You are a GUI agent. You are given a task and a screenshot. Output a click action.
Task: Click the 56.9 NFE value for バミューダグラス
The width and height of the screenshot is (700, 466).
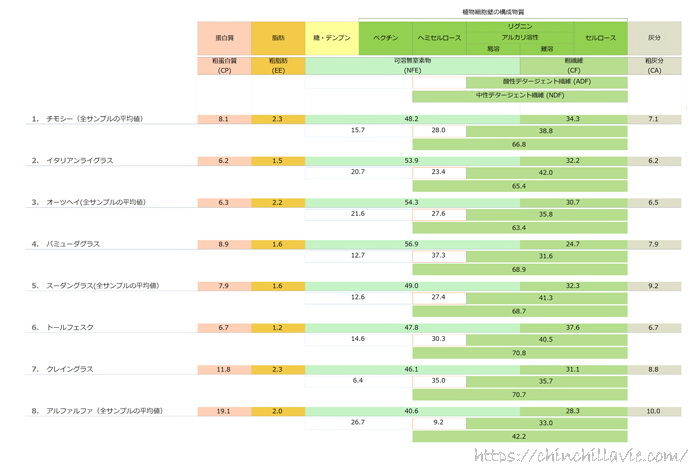411,244
